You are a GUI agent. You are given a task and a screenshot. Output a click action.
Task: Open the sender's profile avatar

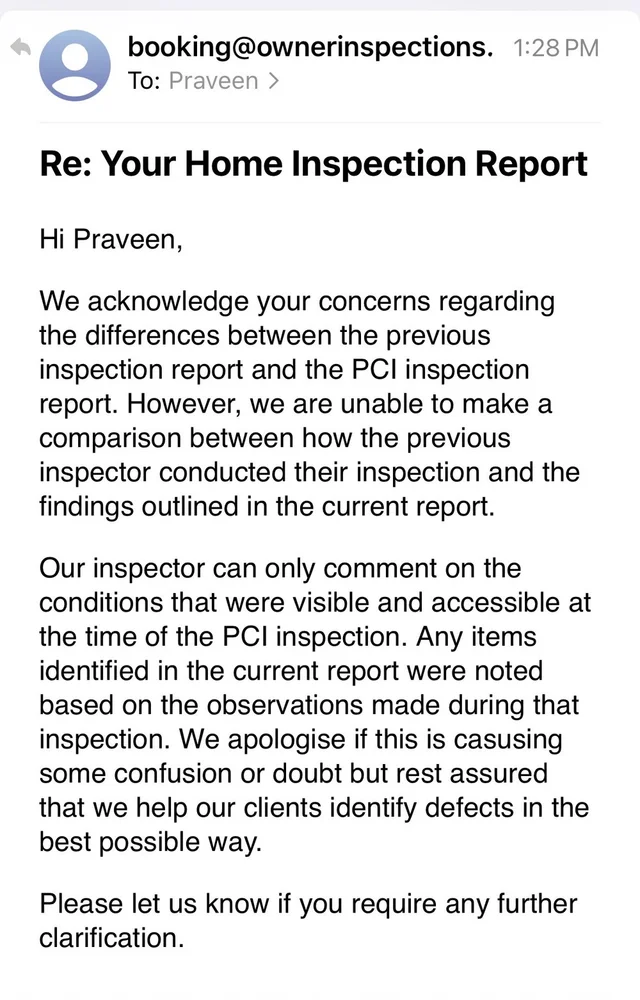click(x=75, y=65)
